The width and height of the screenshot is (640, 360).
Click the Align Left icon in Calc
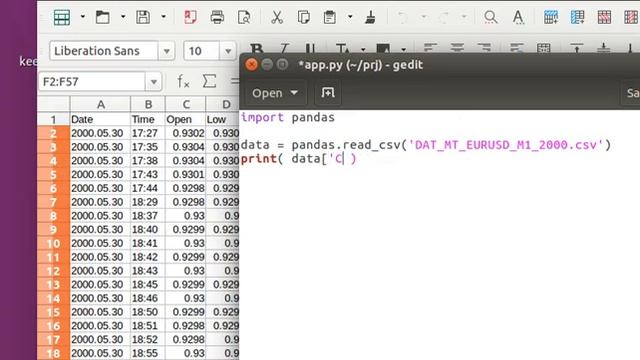tap(430, 48)
